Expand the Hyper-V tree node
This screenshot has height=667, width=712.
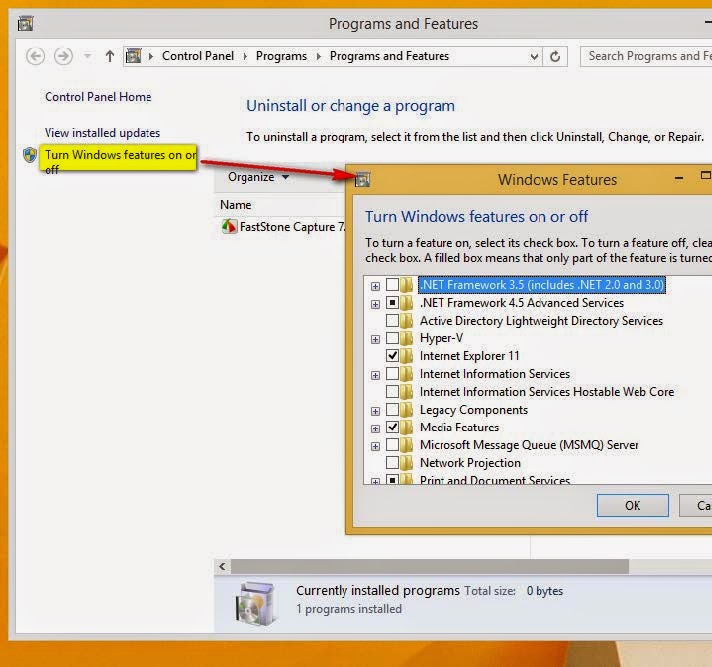[375, 339]
